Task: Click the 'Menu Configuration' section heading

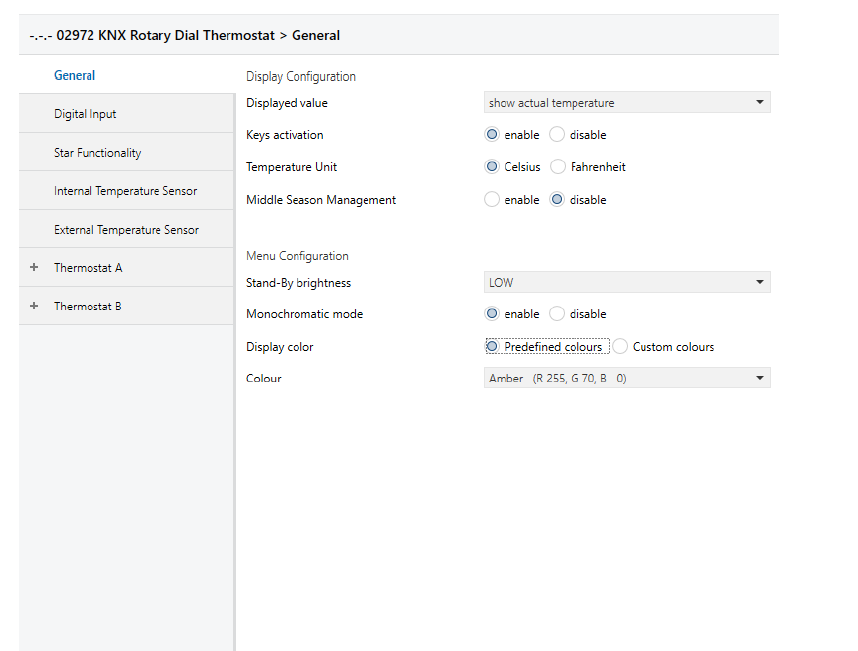Action: pos(297,256)
